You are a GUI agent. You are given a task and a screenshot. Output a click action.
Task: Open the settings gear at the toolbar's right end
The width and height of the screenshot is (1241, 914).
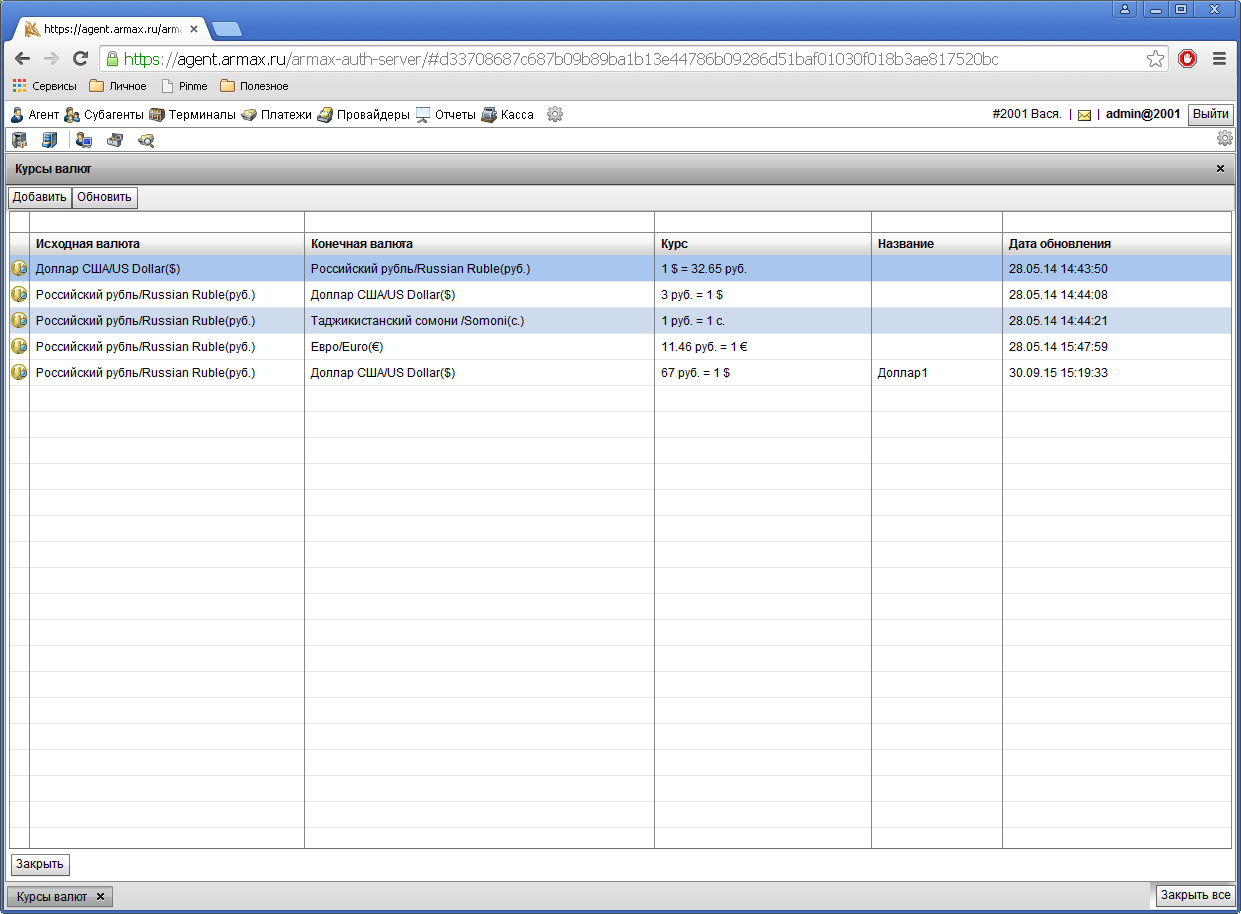pyautogui.click(x=1225, y=139)
